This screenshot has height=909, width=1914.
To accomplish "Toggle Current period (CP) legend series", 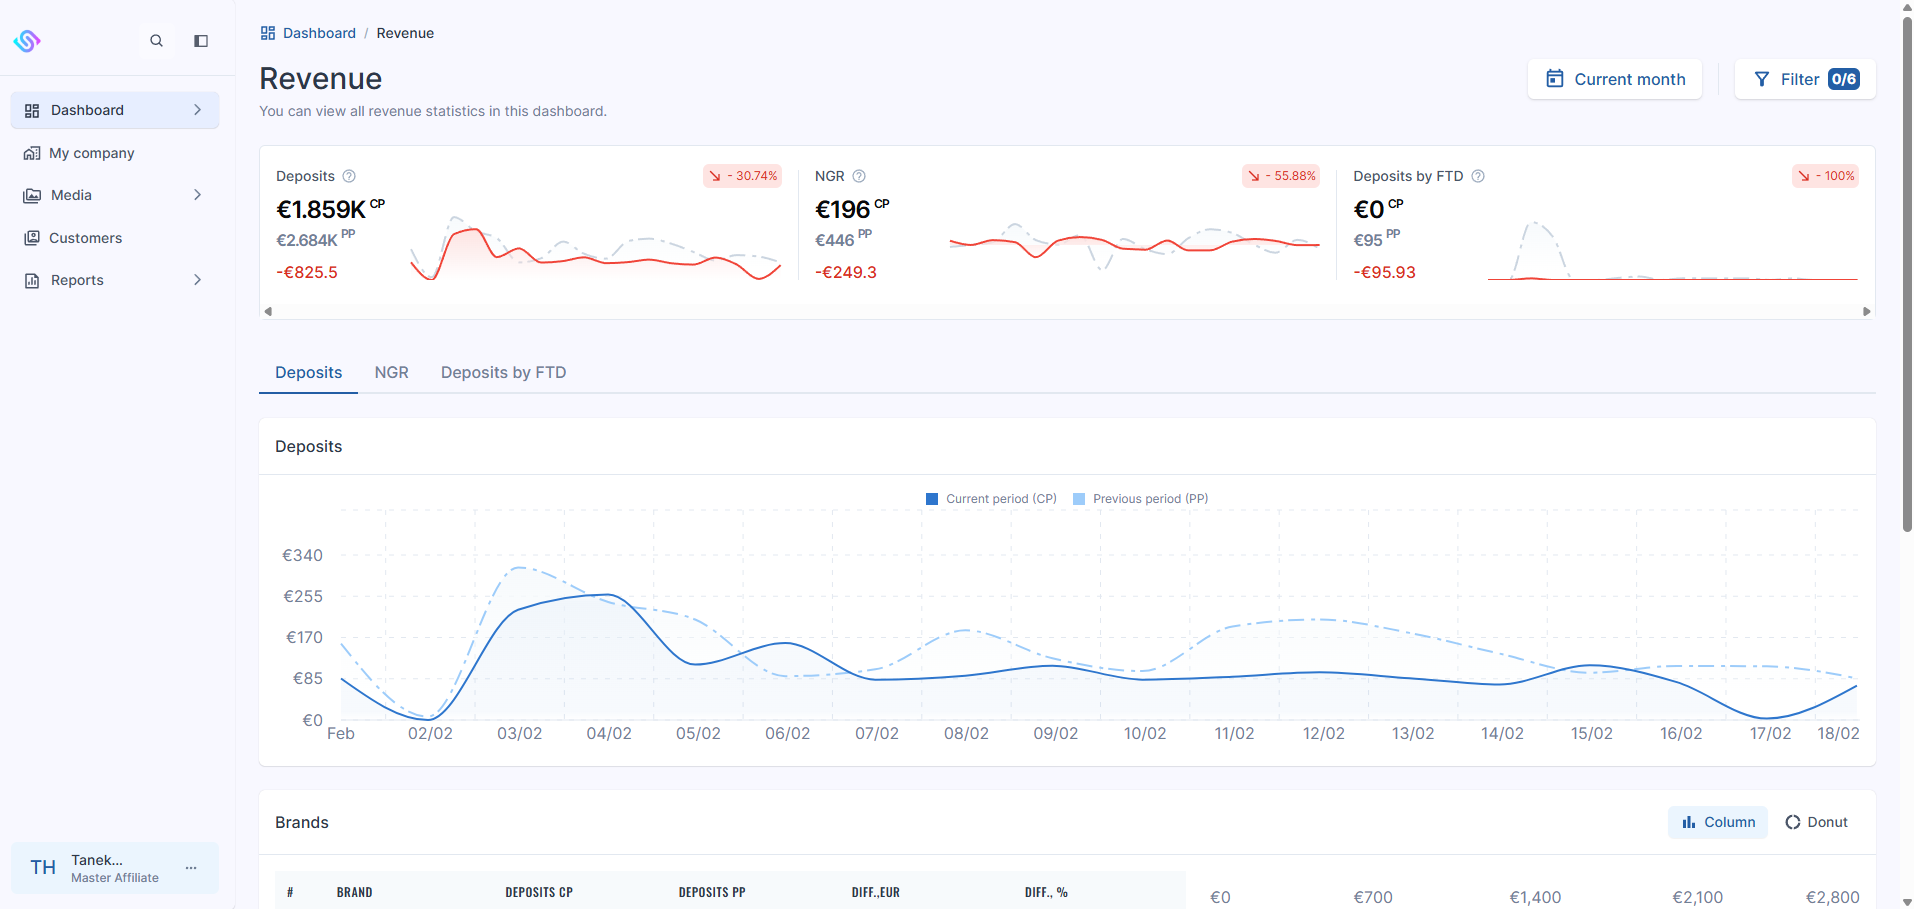I will 991,499.
